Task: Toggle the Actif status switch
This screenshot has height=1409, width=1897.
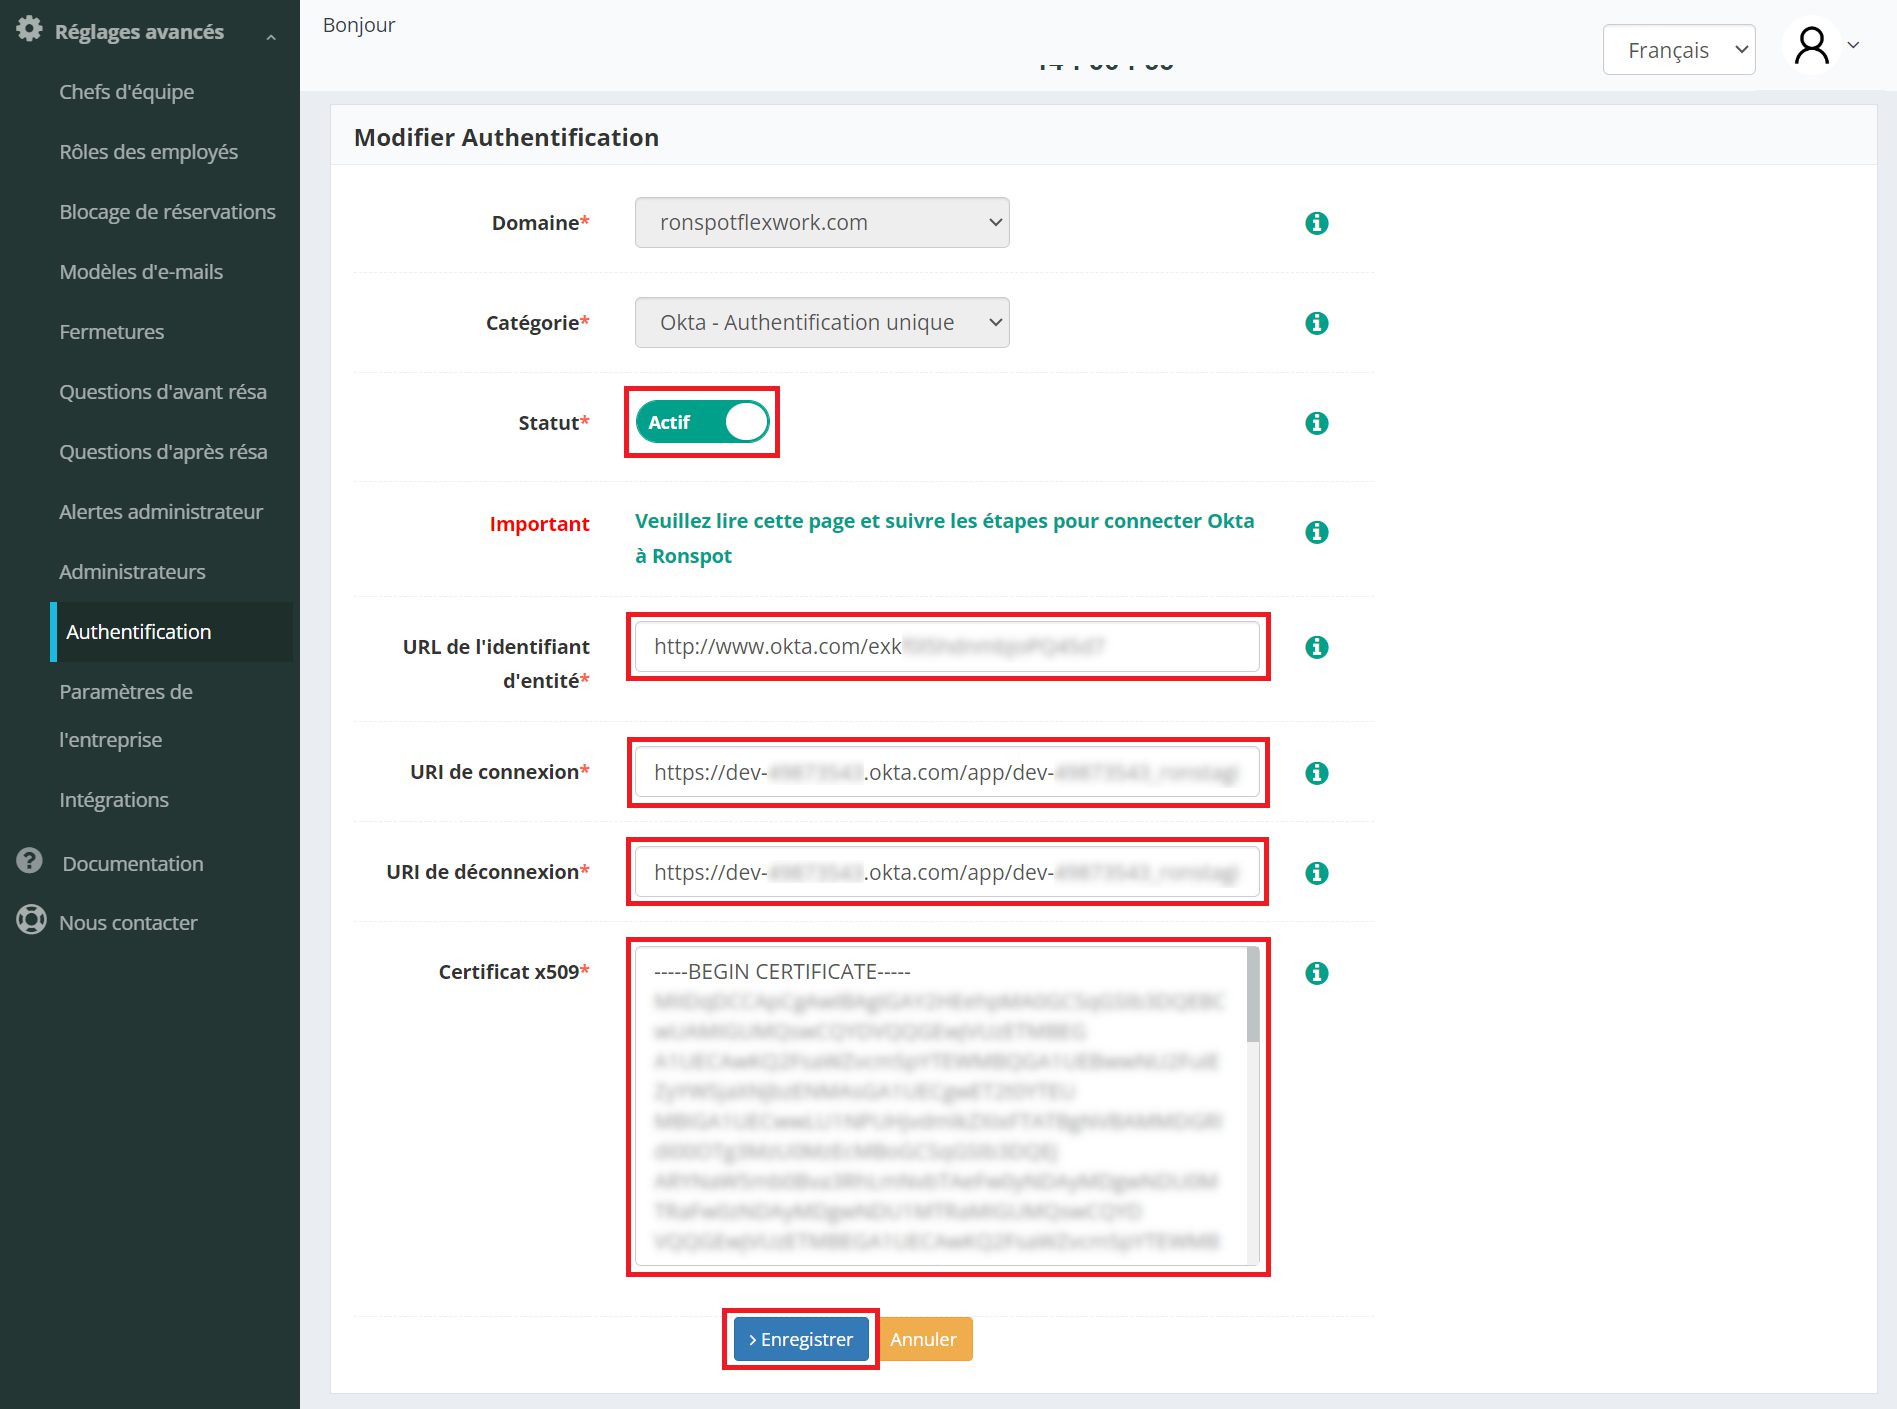Action: (702, 422)
